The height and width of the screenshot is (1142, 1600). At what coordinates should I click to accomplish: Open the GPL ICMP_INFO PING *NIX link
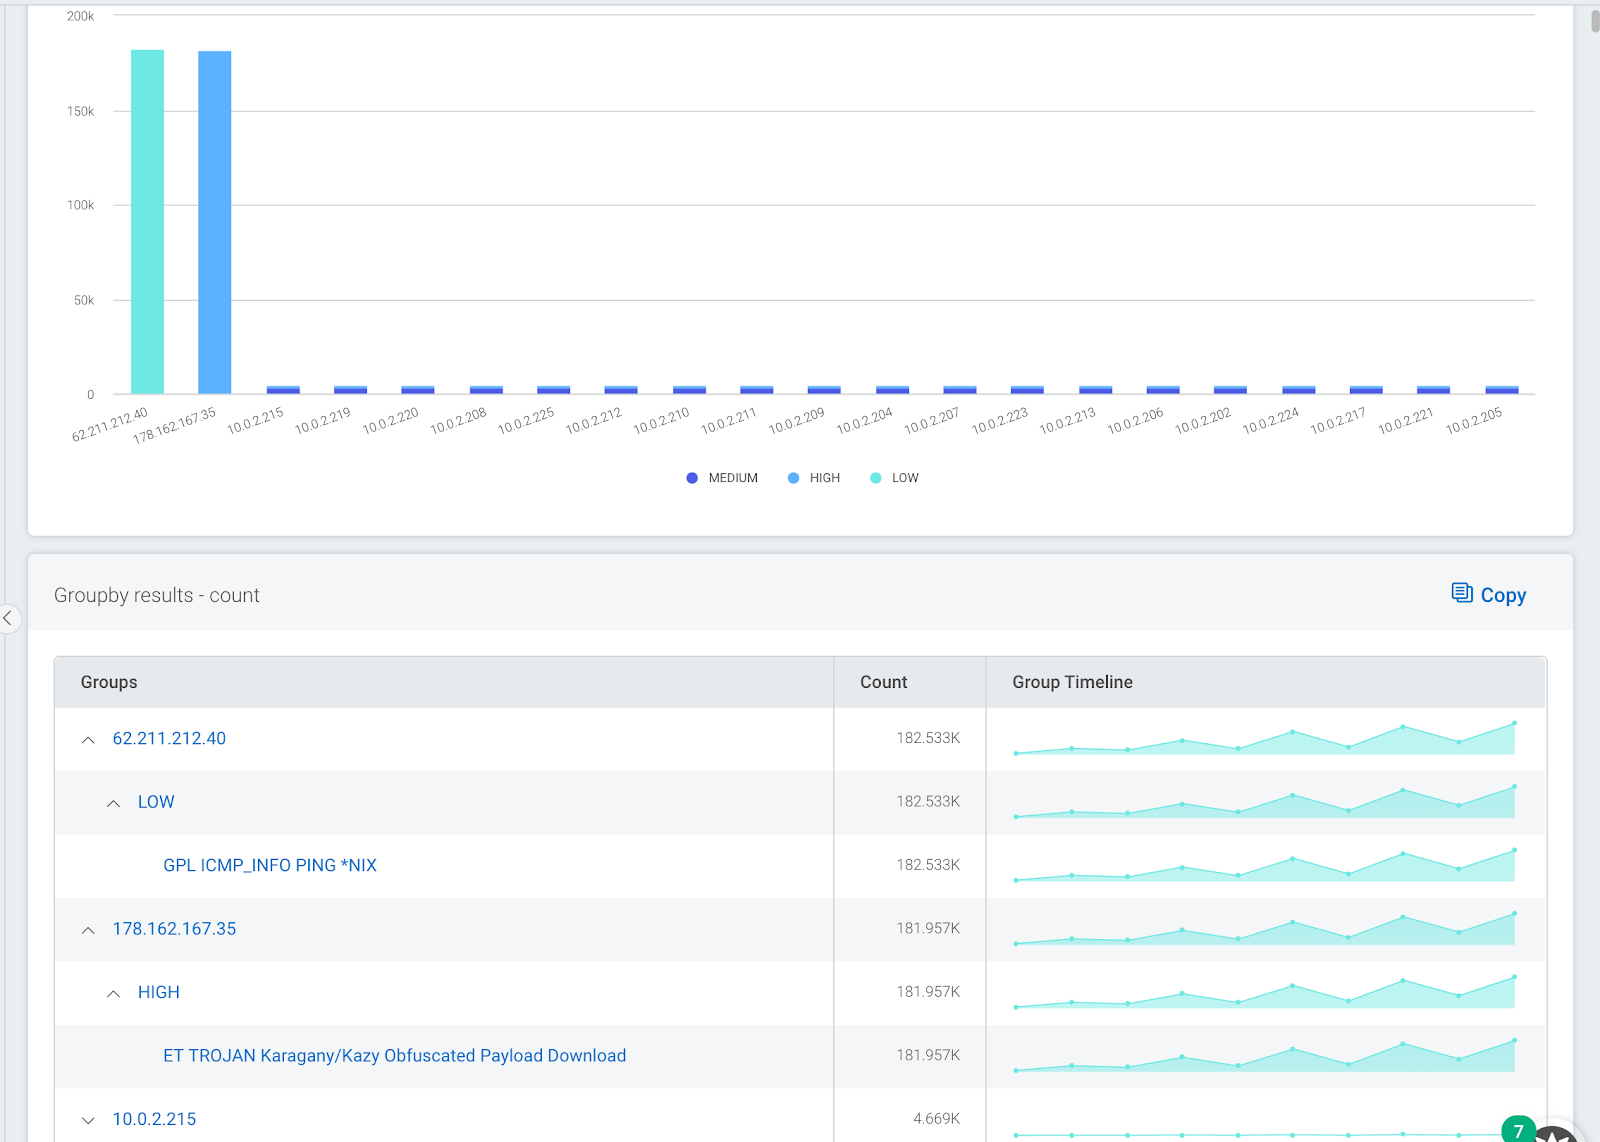270,865
